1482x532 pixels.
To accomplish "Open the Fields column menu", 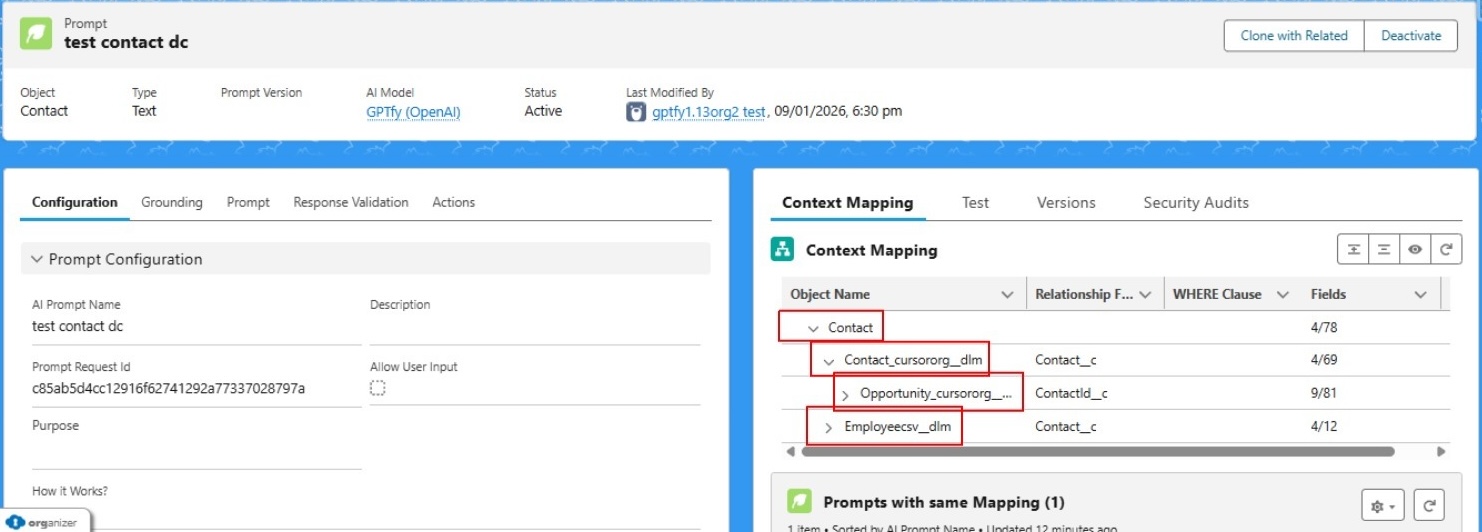I will pyautogui.click(x=1420, y=294).
